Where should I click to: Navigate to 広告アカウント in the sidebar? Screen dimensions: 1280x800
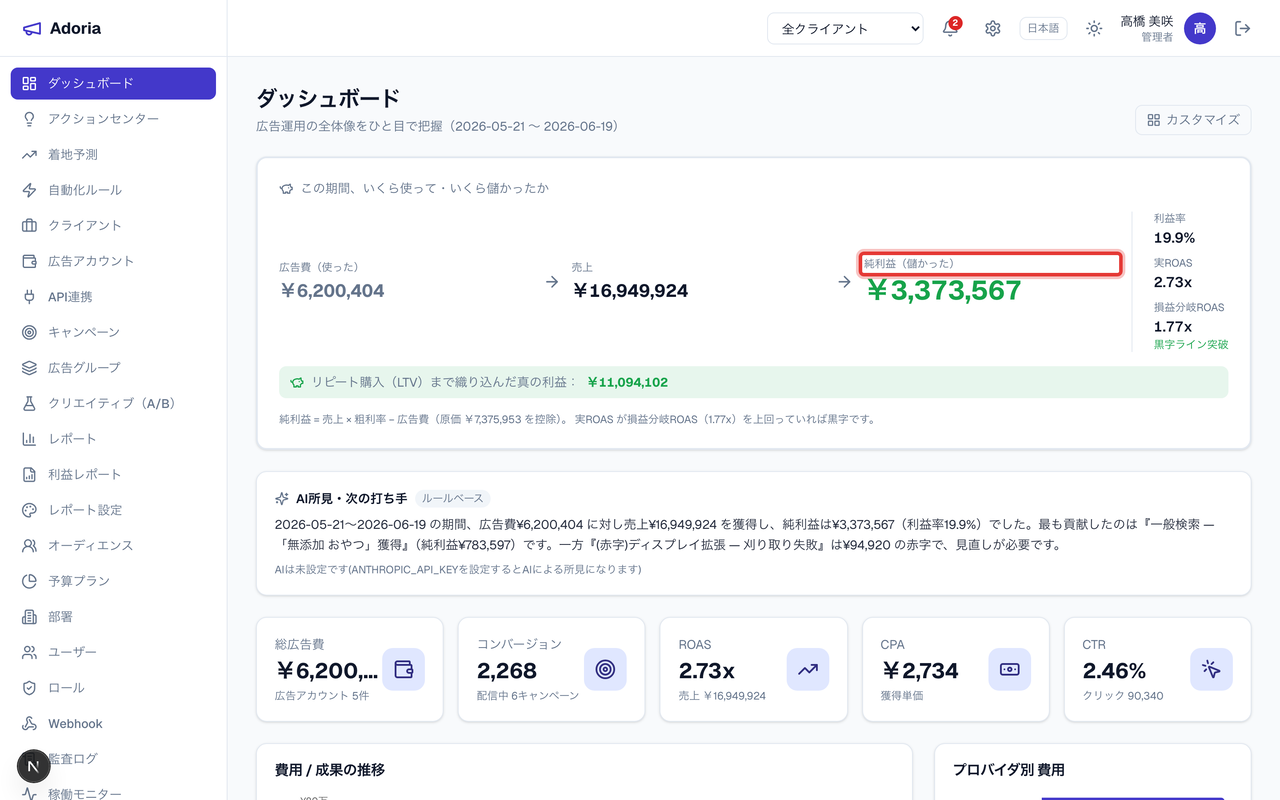113,261
